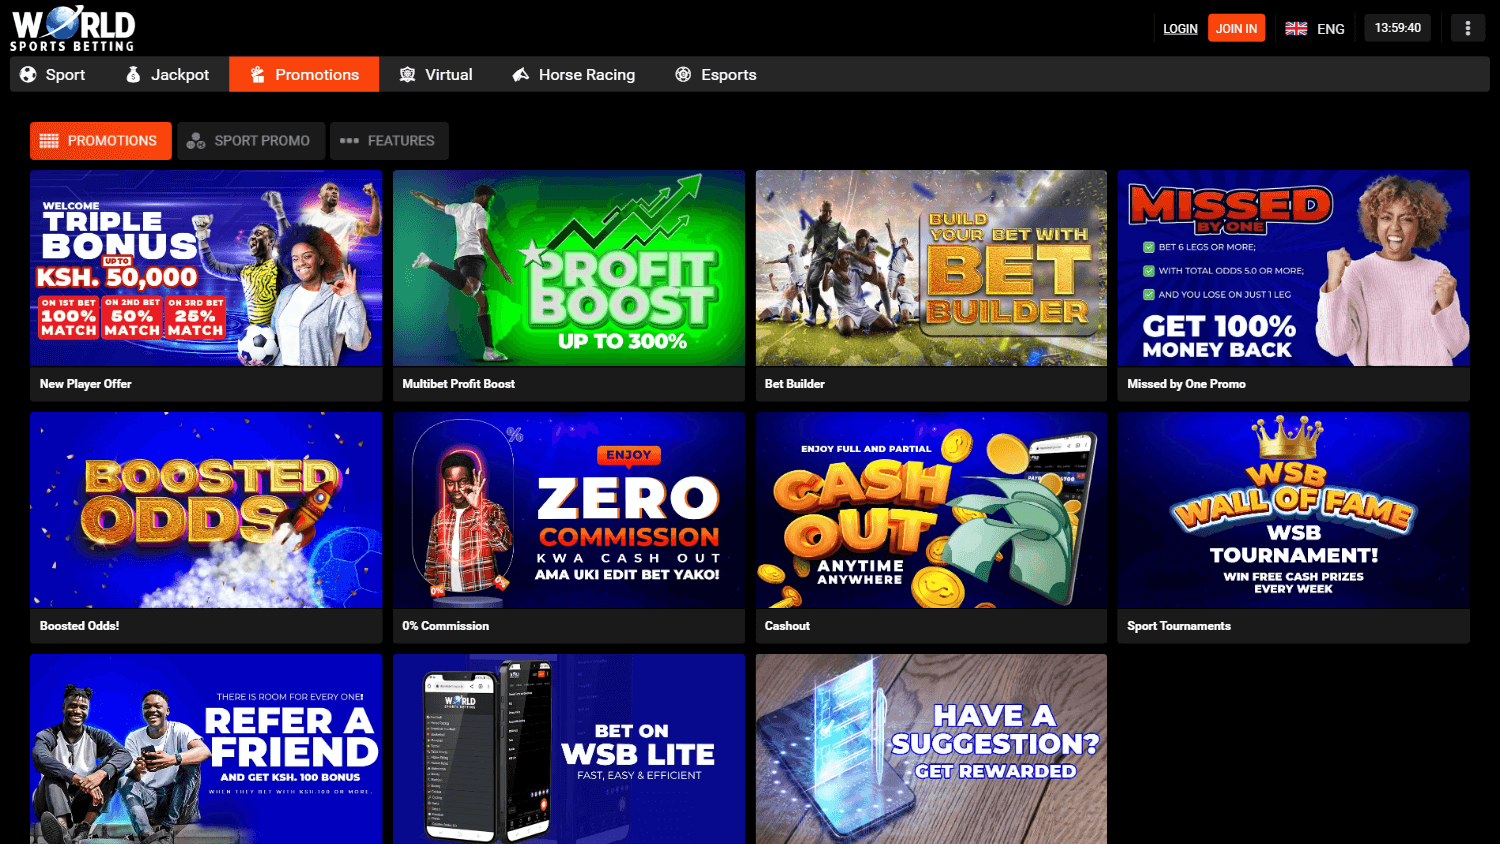Click the LOGIN link
Image resolution: width=1500 pixels, height=844 pixels.
pyautogui.click(x=1180, y=29)
